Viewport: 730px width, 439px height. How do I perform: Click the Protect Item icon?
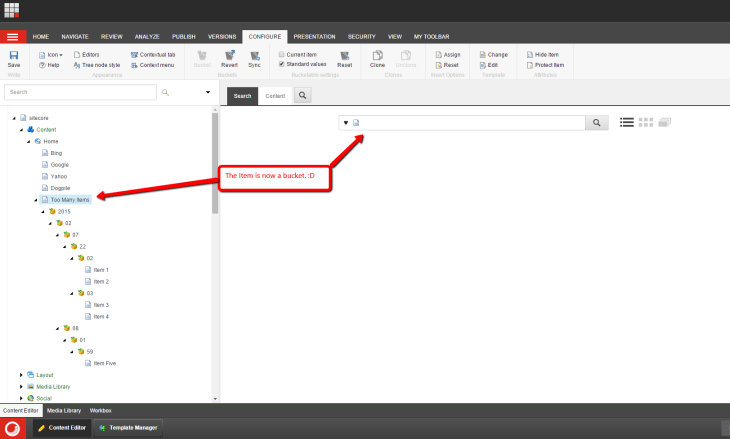(x=544, y=65)
